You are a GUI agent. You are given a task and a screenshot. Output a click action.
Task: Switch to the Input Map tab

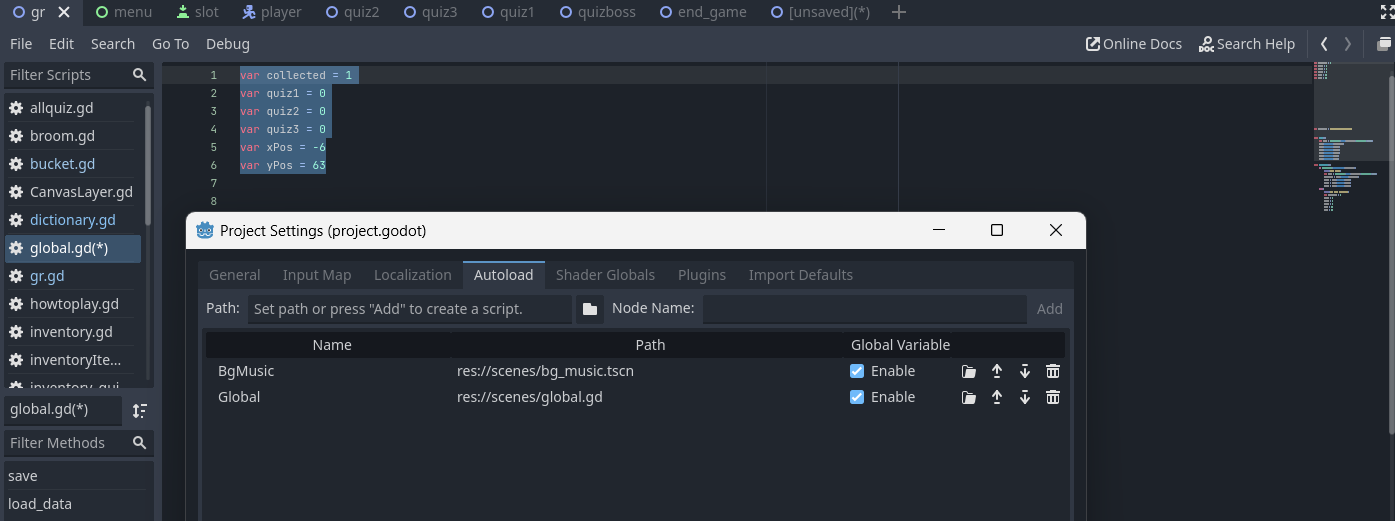[x=317, y=275]
